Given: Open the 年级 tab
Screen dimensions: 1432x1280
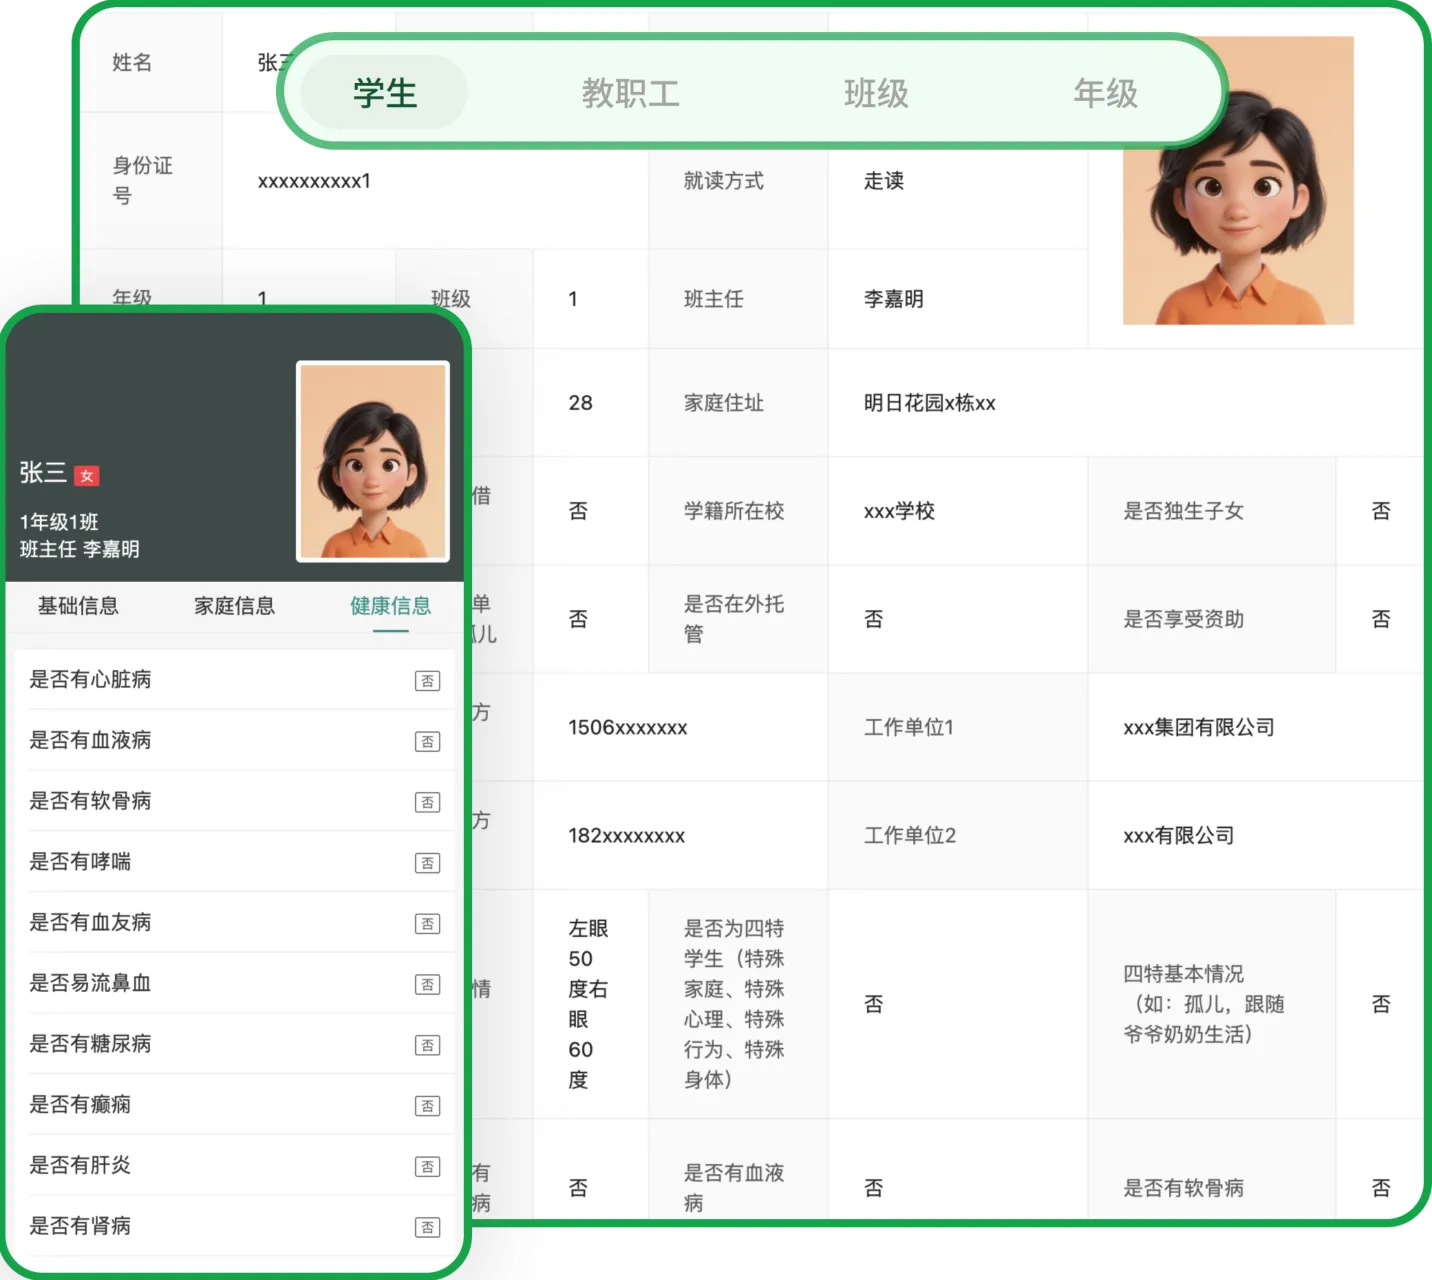Looking at the screenshot, I should click(x=1104, y=94).
